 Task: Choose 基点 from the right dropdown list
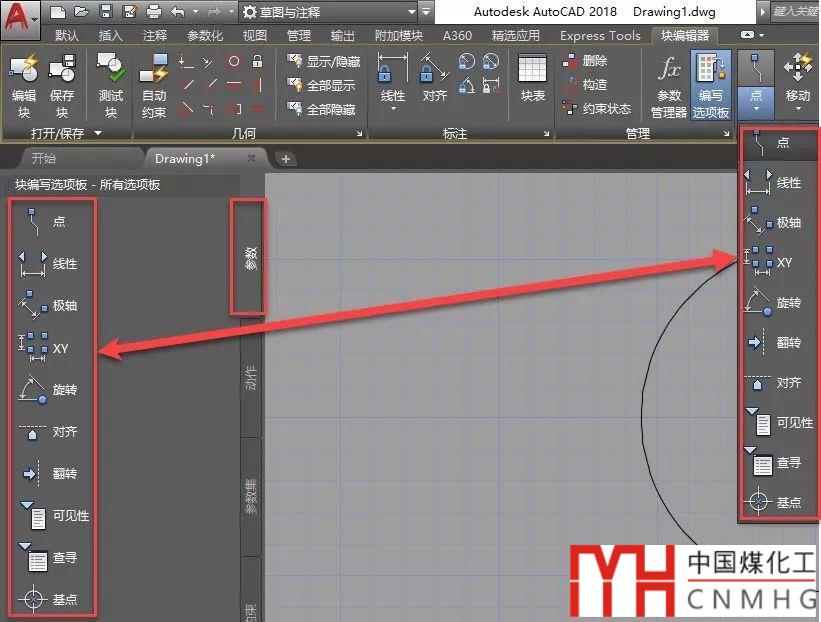775,502
